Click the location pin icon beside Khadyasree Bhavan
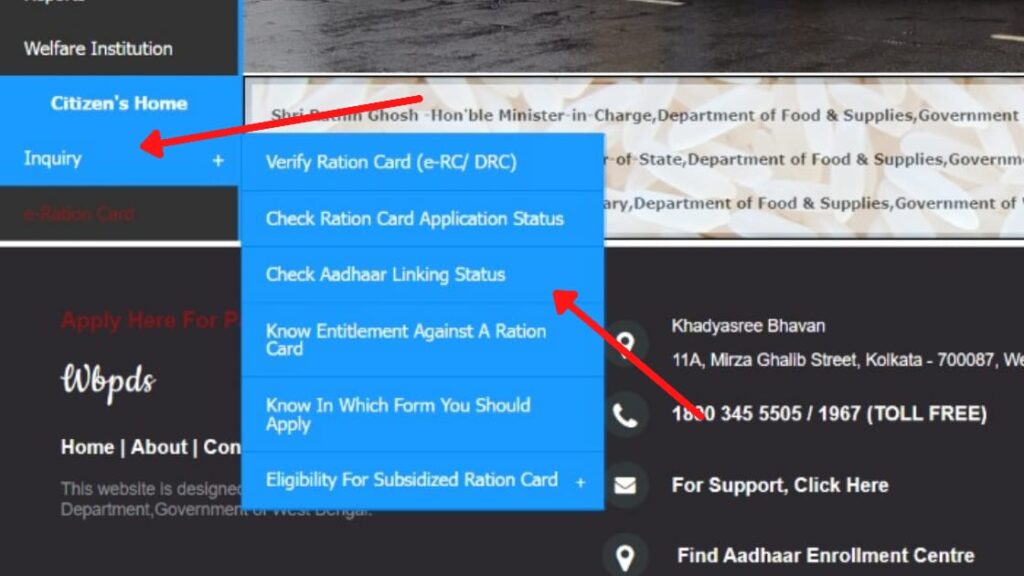The image size is (1024, 576). coord(626,343)
